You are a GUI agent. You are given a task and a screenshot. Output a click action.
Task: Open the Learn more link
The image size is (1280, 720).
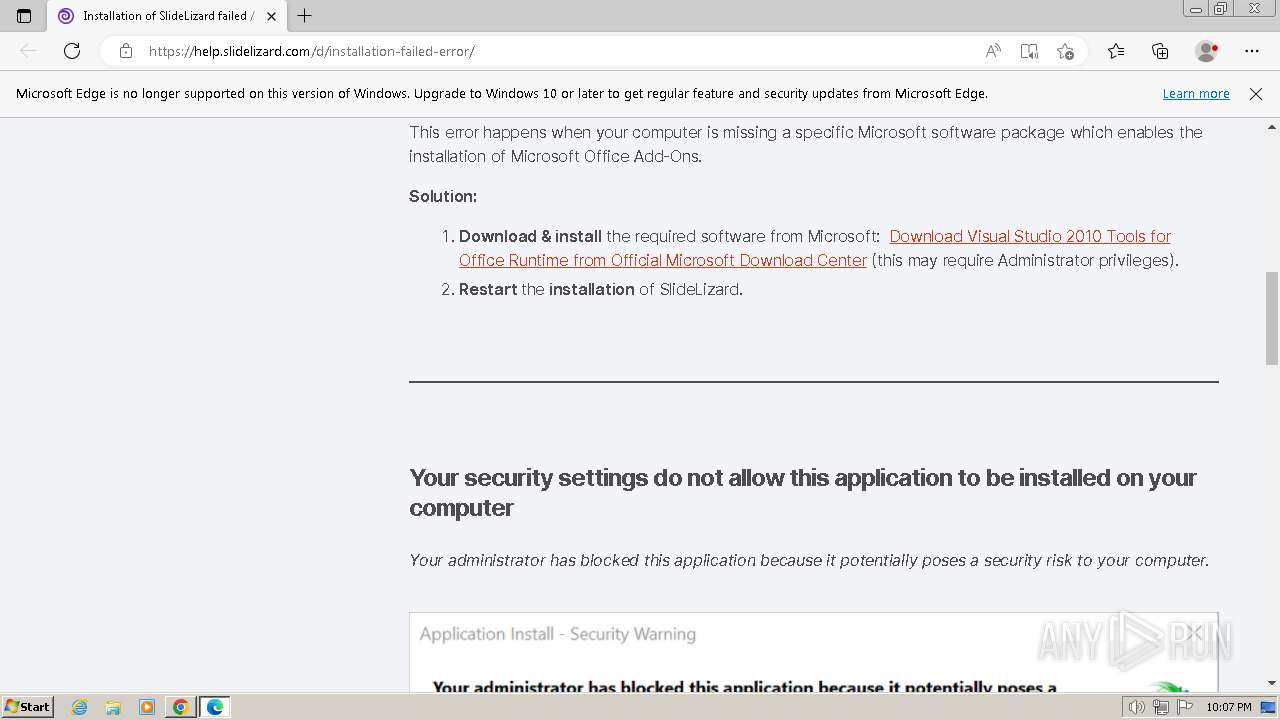click(1196, 93)
